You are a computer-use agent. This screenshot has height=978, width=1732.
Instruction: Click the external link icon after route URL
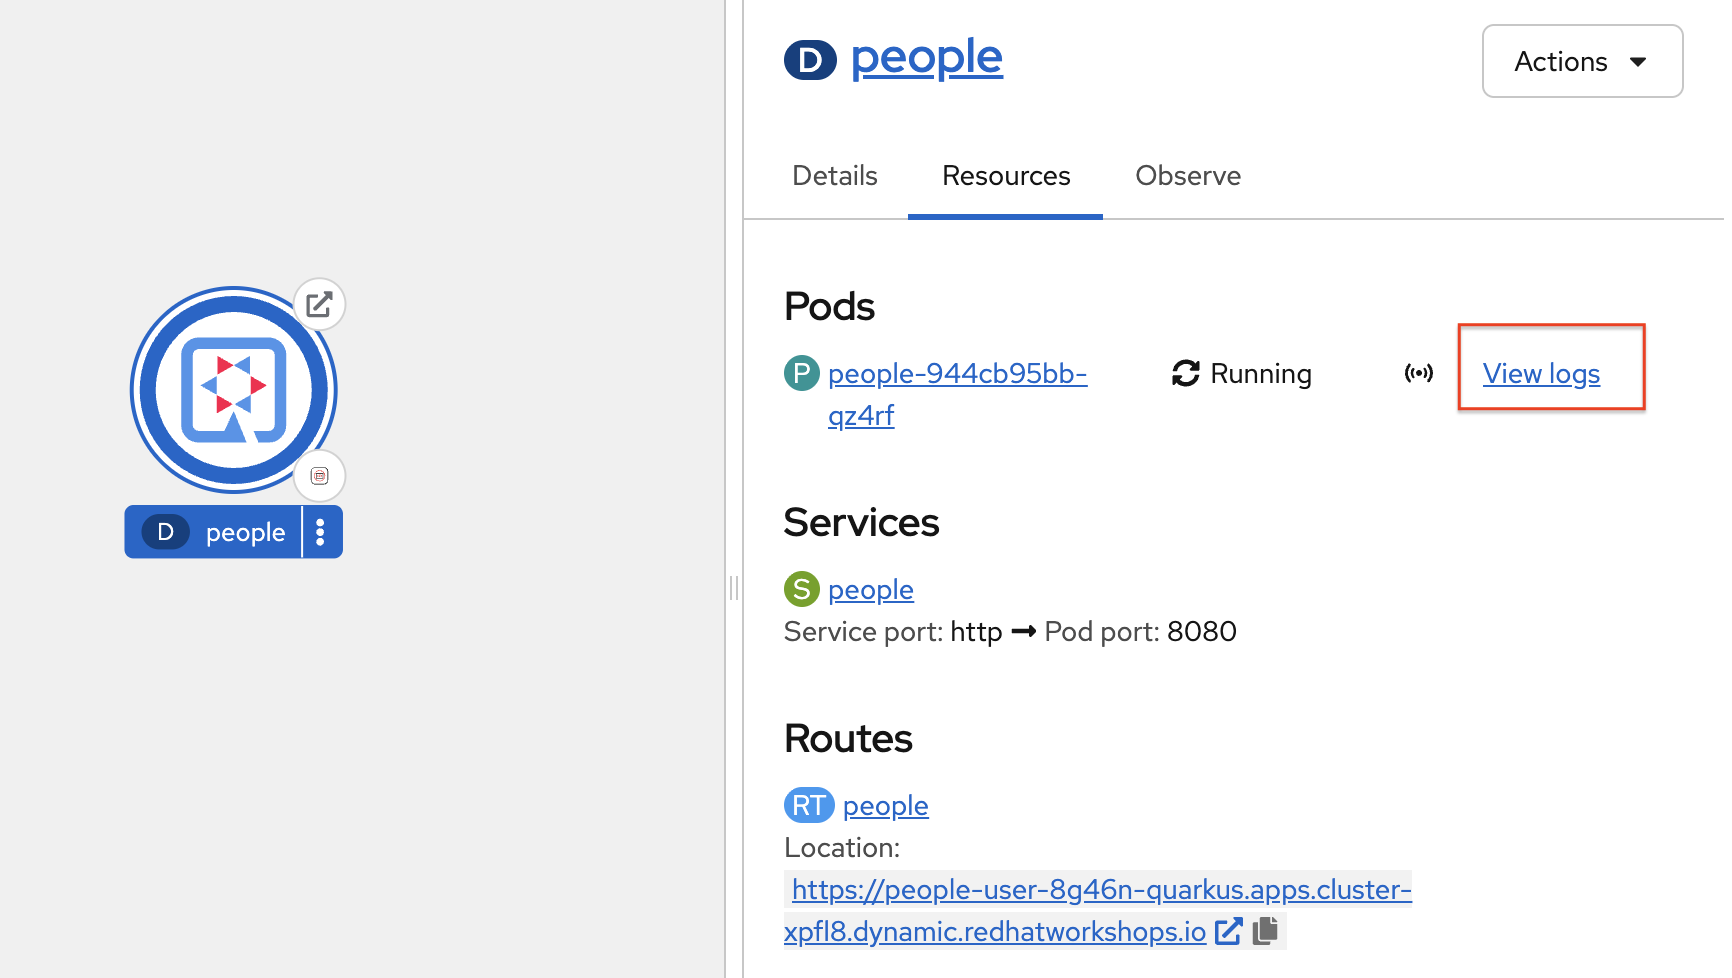[x=1228, y=932]
